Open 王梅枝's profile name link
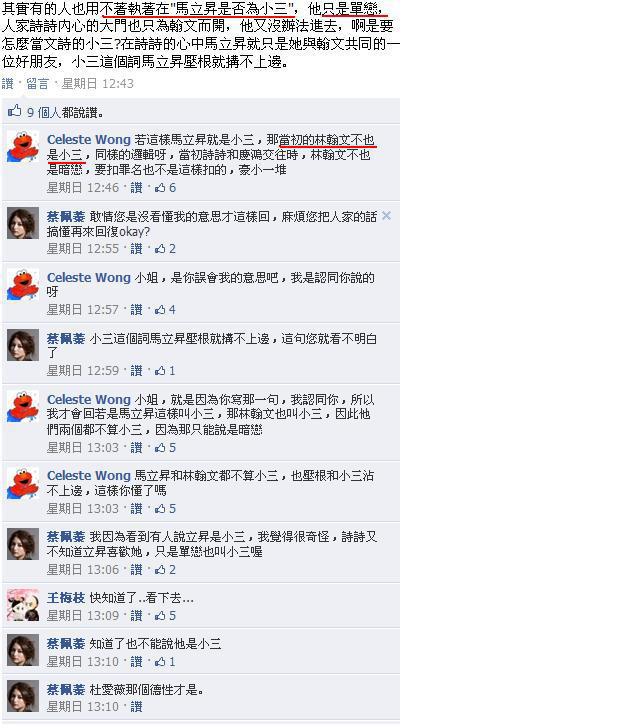The image size is (640, 728). 66,598
